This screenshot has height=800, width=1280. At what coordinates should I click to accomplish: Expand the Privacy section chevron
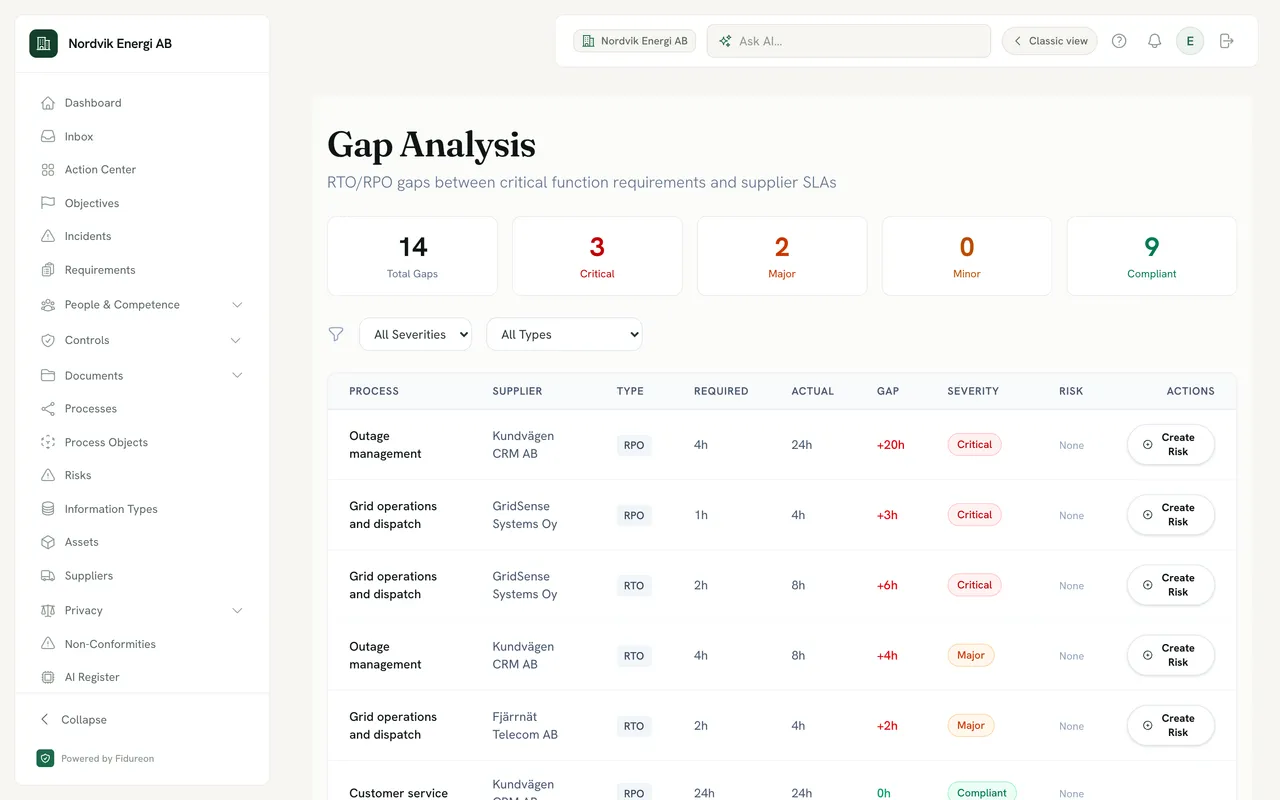(x=237, y=610)
